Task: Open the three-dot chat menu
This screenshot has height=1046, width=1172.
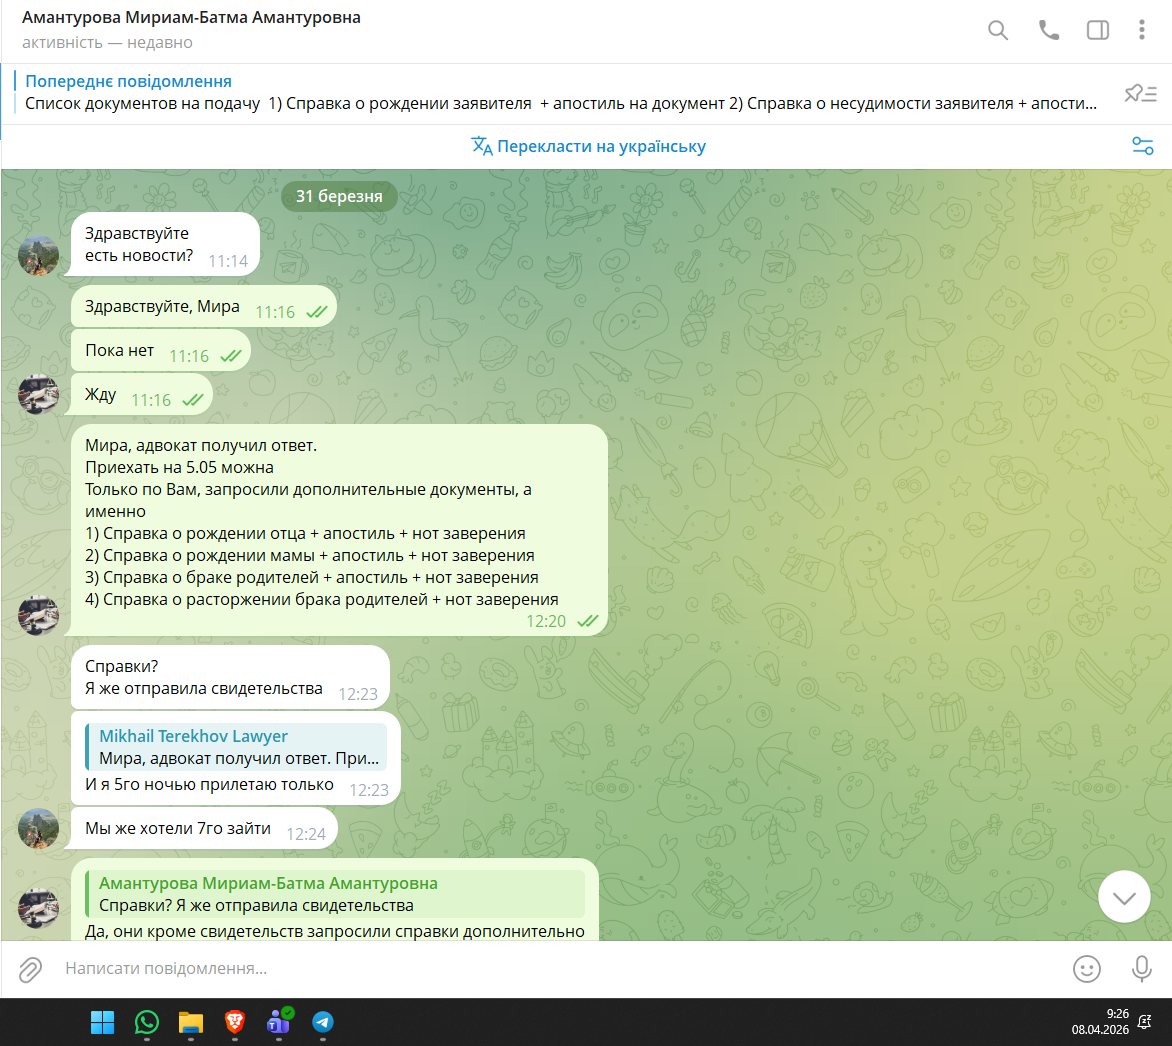Action: pyautogui.click(x=1141, y=30)
